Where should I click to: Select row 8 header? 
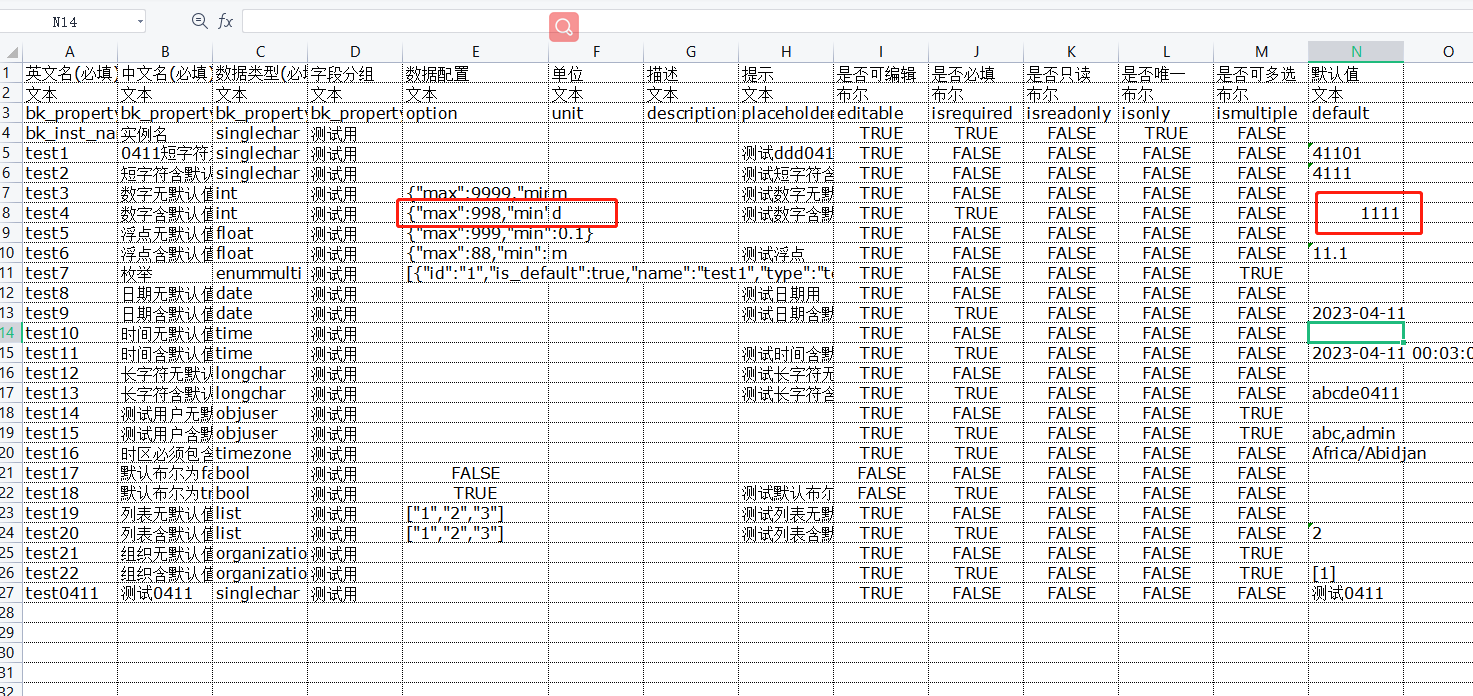tap(11, 213)
